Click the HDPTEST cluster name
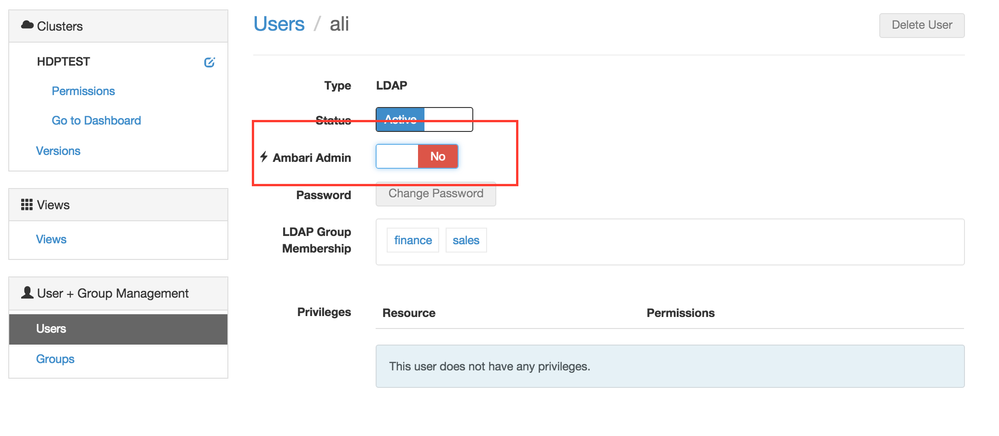The image size is (999, 436). click(x=63, y=62)
